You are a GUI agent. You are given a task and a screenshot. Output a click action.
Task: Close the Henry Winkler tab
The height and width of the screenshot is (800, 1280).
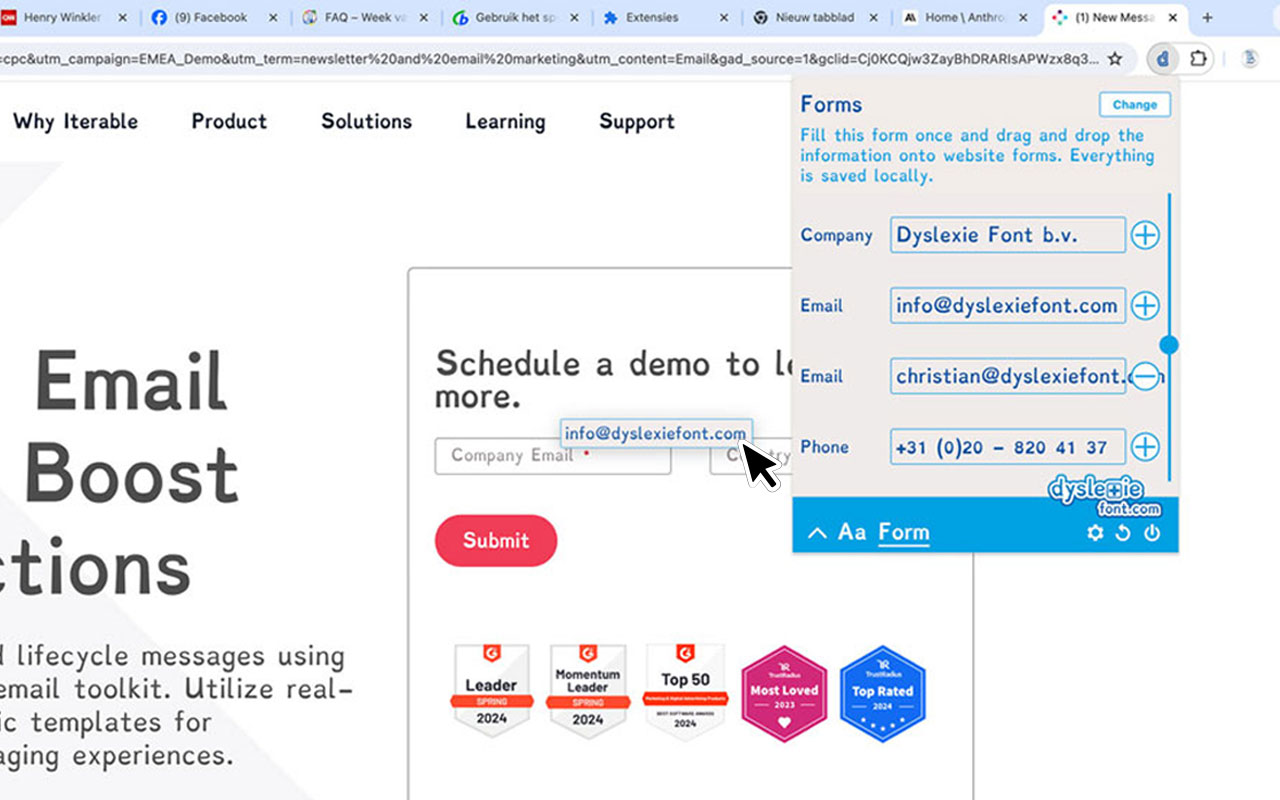pyautogui.click(x=122, y=18)
